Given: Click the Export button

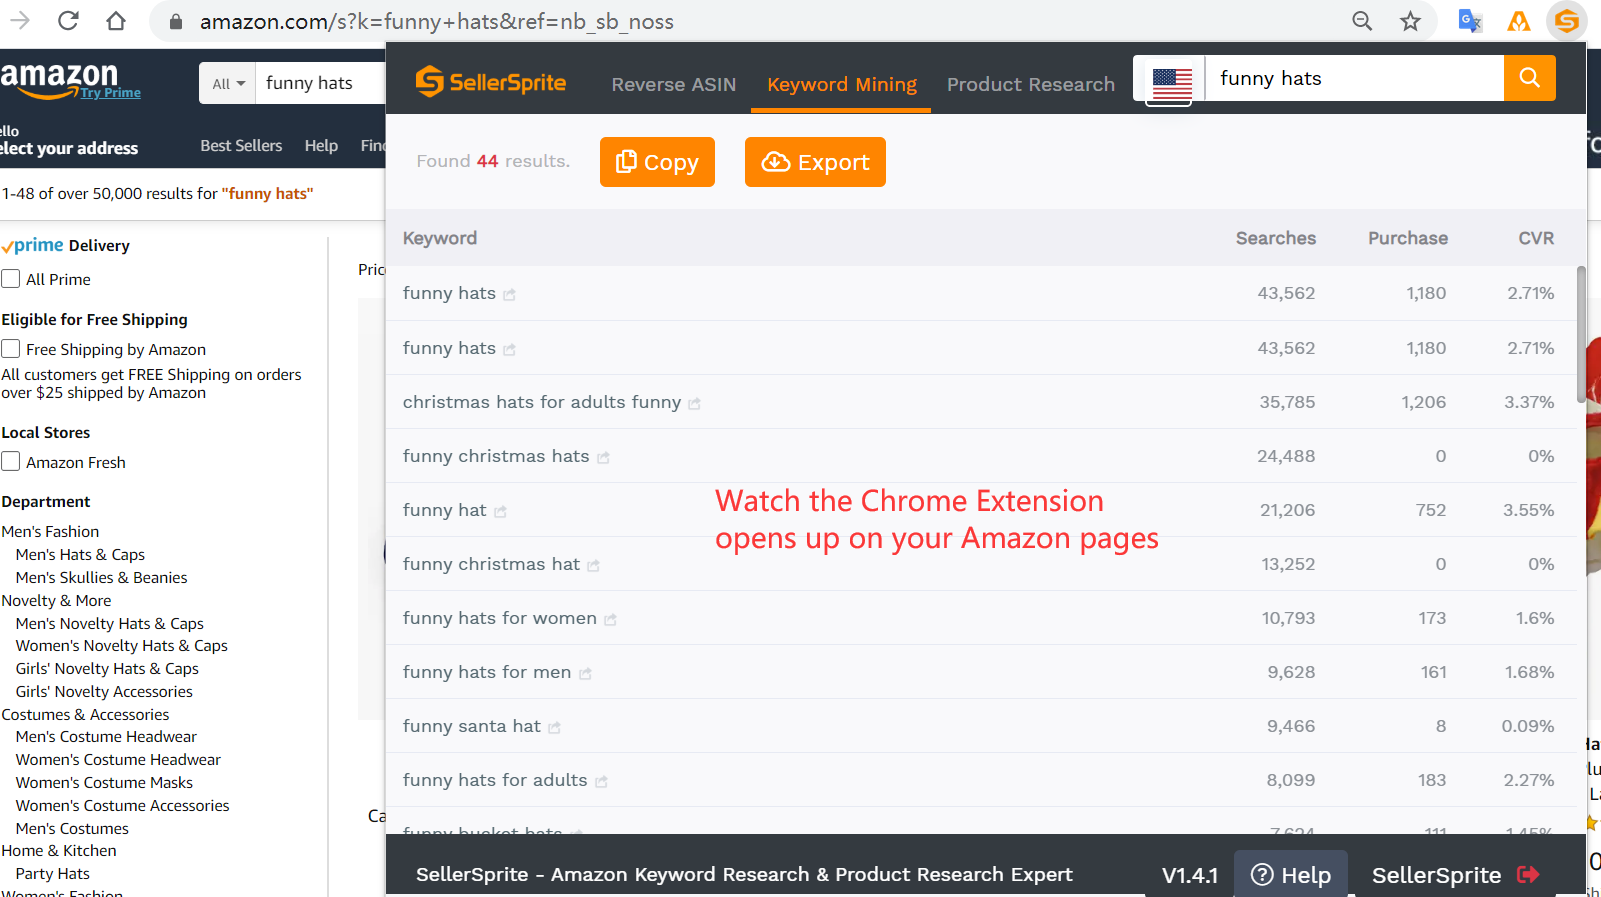Looking at the screenshot, I should (x=815, y=162).
